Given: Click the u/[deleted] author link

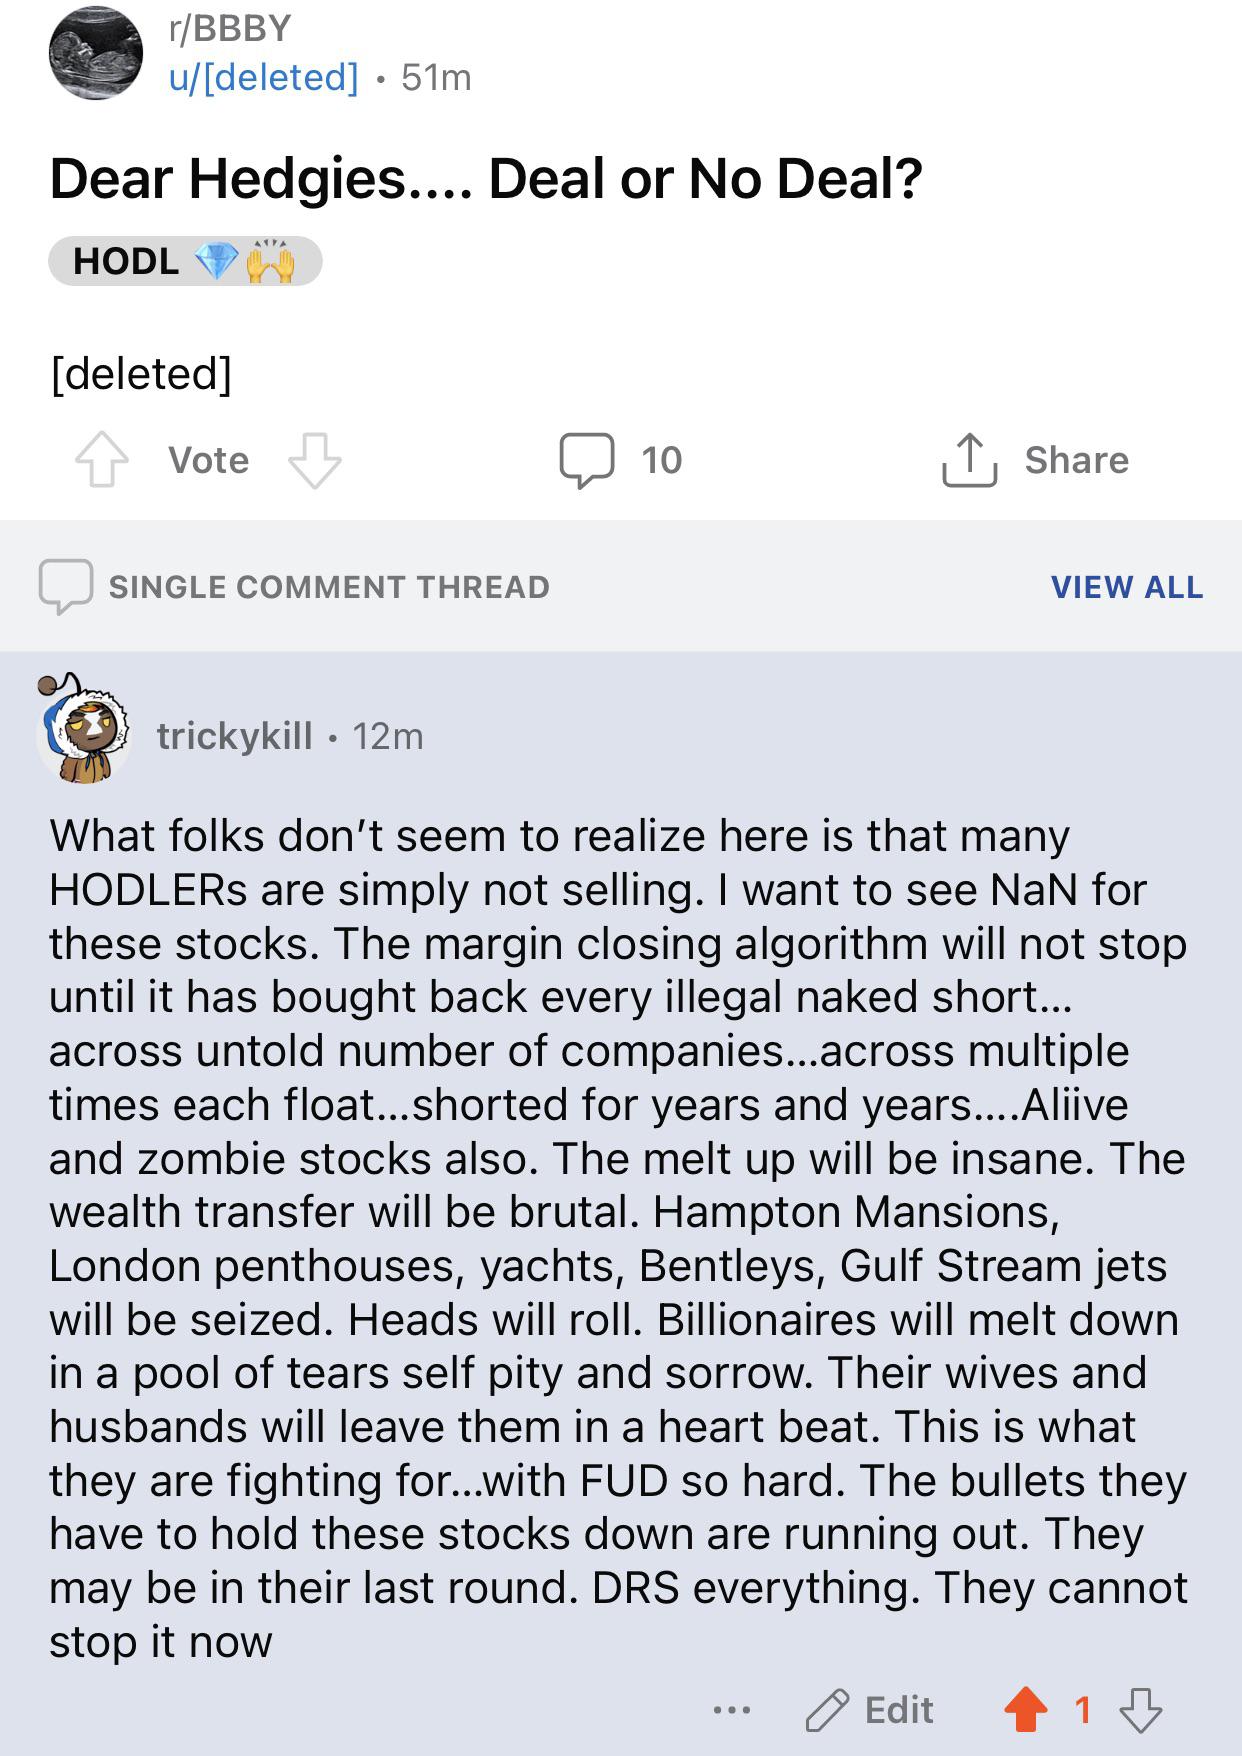Looking at the screenshot, I should [264, 77].
